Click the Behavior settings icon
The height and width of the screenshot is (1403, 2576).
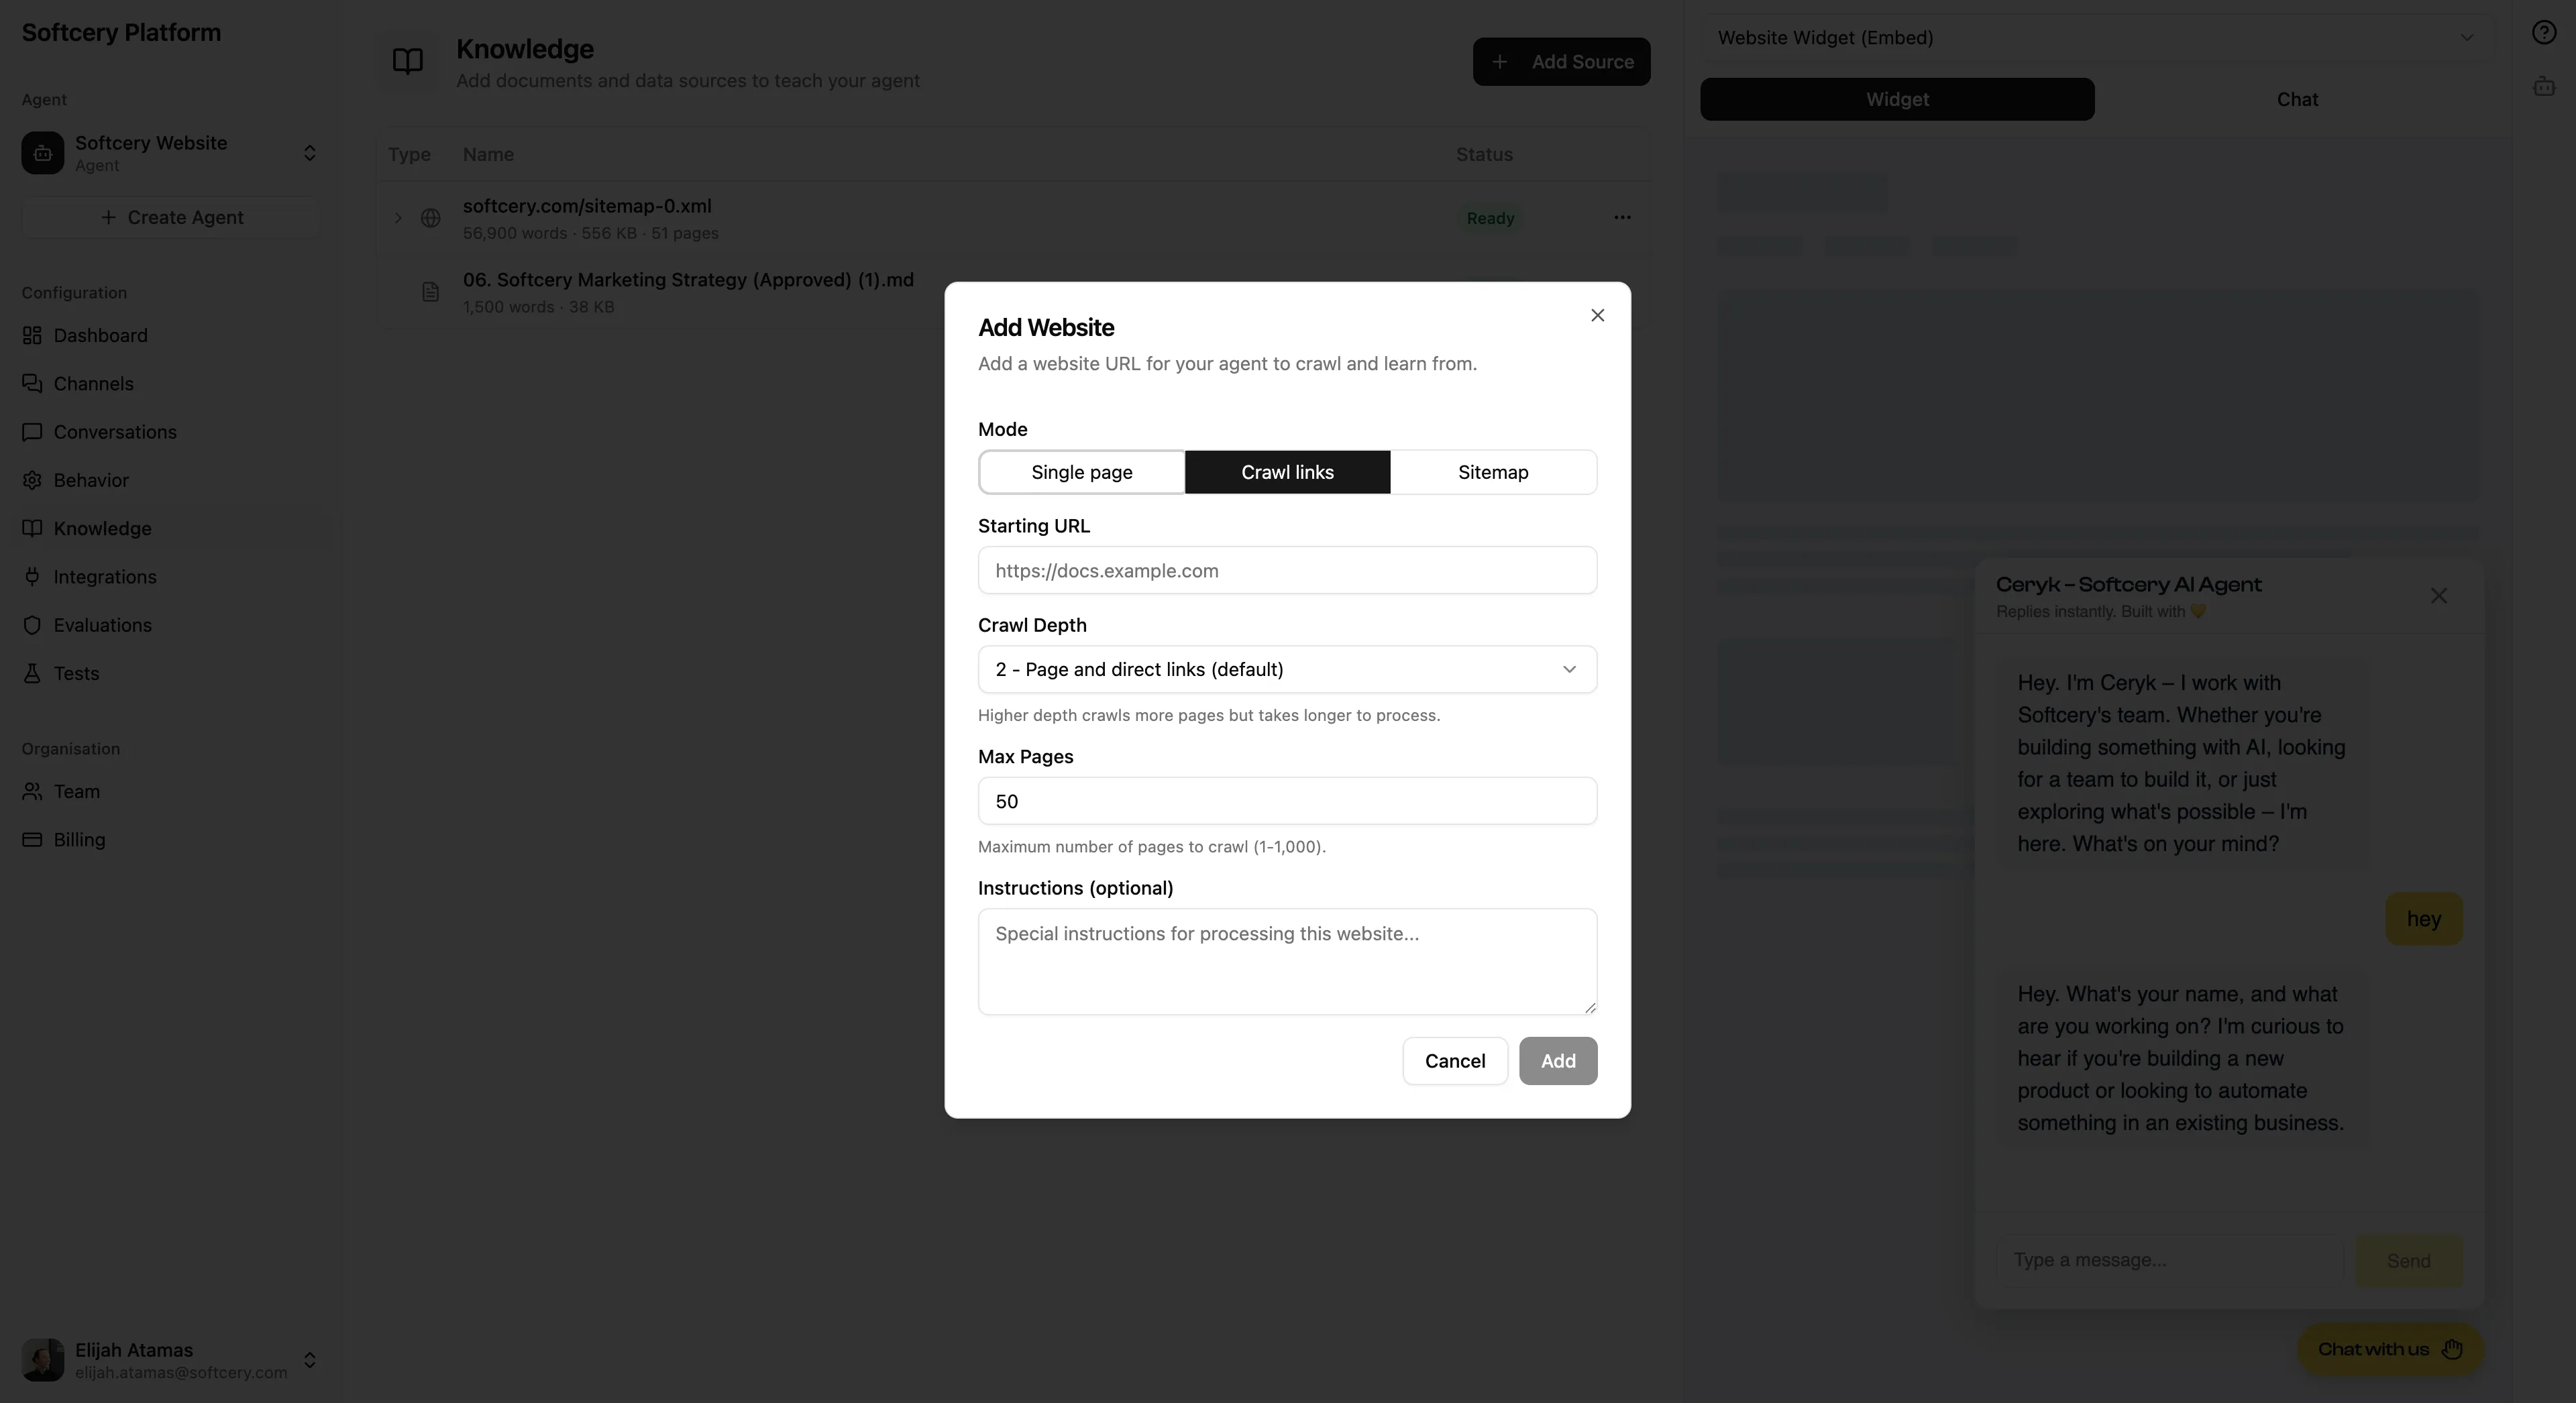coord(32,480)
